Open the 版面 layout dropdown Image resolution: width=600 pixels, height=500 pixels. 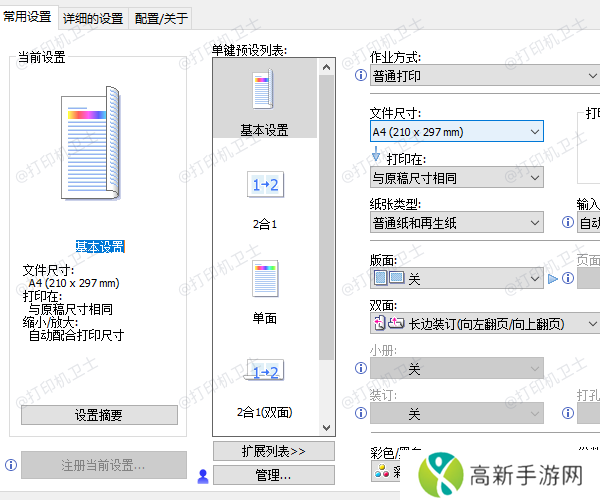(457, 278)
